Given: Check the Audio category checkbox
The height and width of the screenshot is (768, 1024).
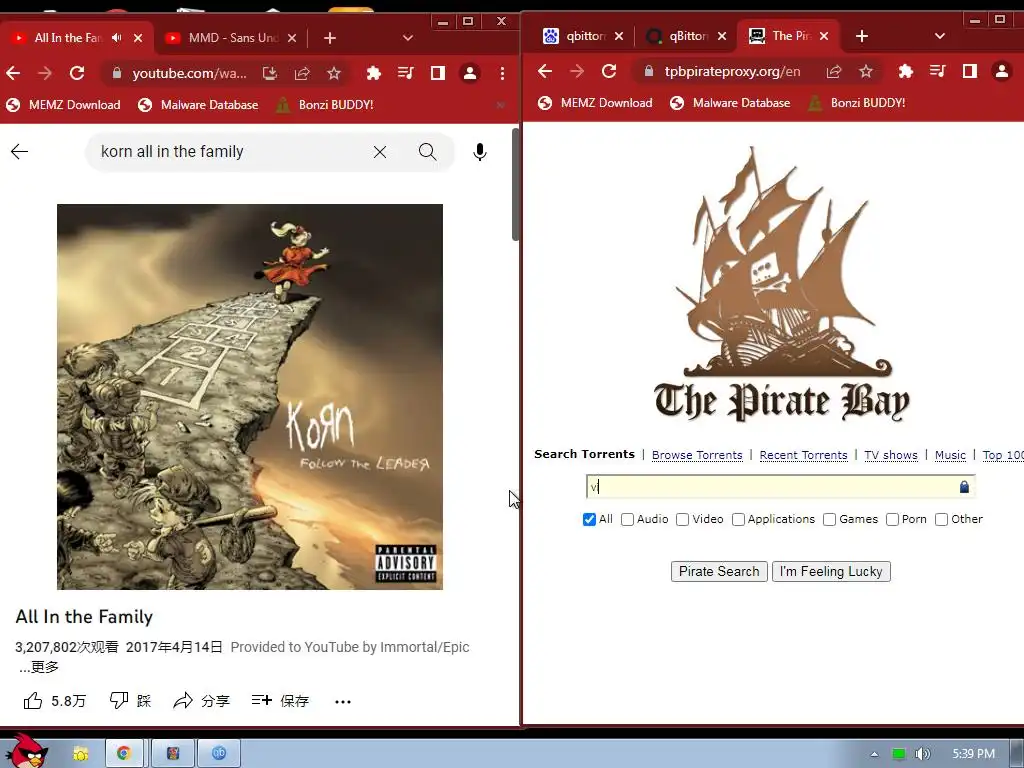Looking at the screenshot, I should tap(628, 519).
